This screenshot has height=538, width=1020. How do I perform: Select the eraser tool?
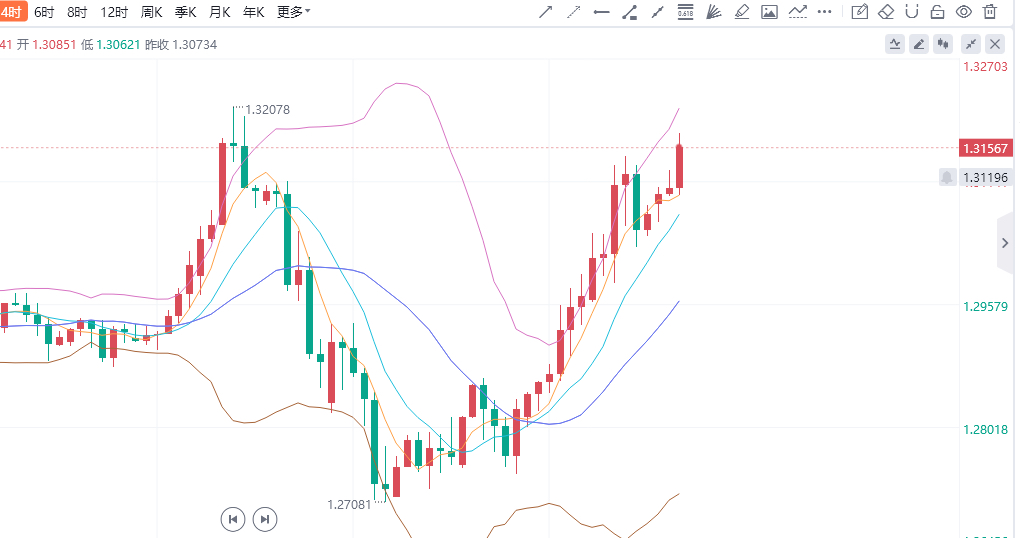pyautogui.click(x=886, y=12)
